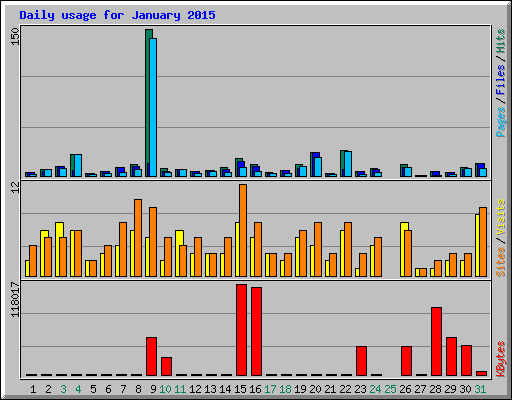Select the "150" y-axis value
Screen dimensions: 512x400
15,36
